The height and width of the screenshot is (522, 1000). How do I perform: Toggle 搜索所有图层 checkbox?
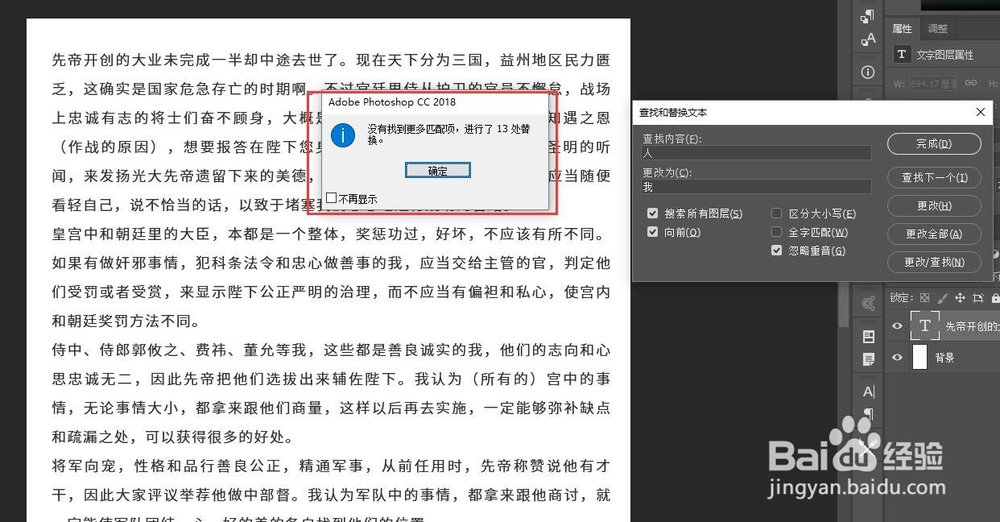(x=652, y=213)
